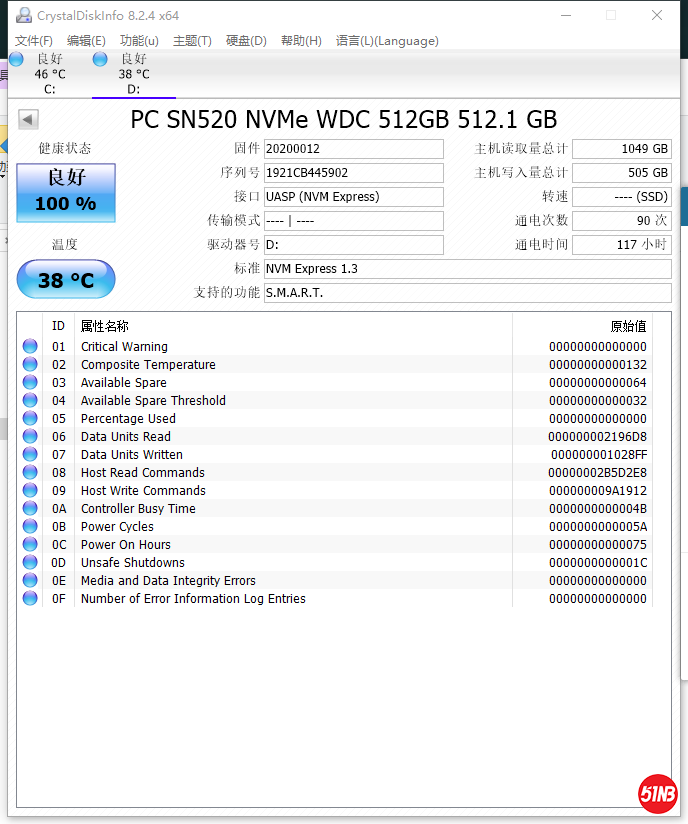
Task: Open the 文件(F) menu
Action: tap(34, 41)
